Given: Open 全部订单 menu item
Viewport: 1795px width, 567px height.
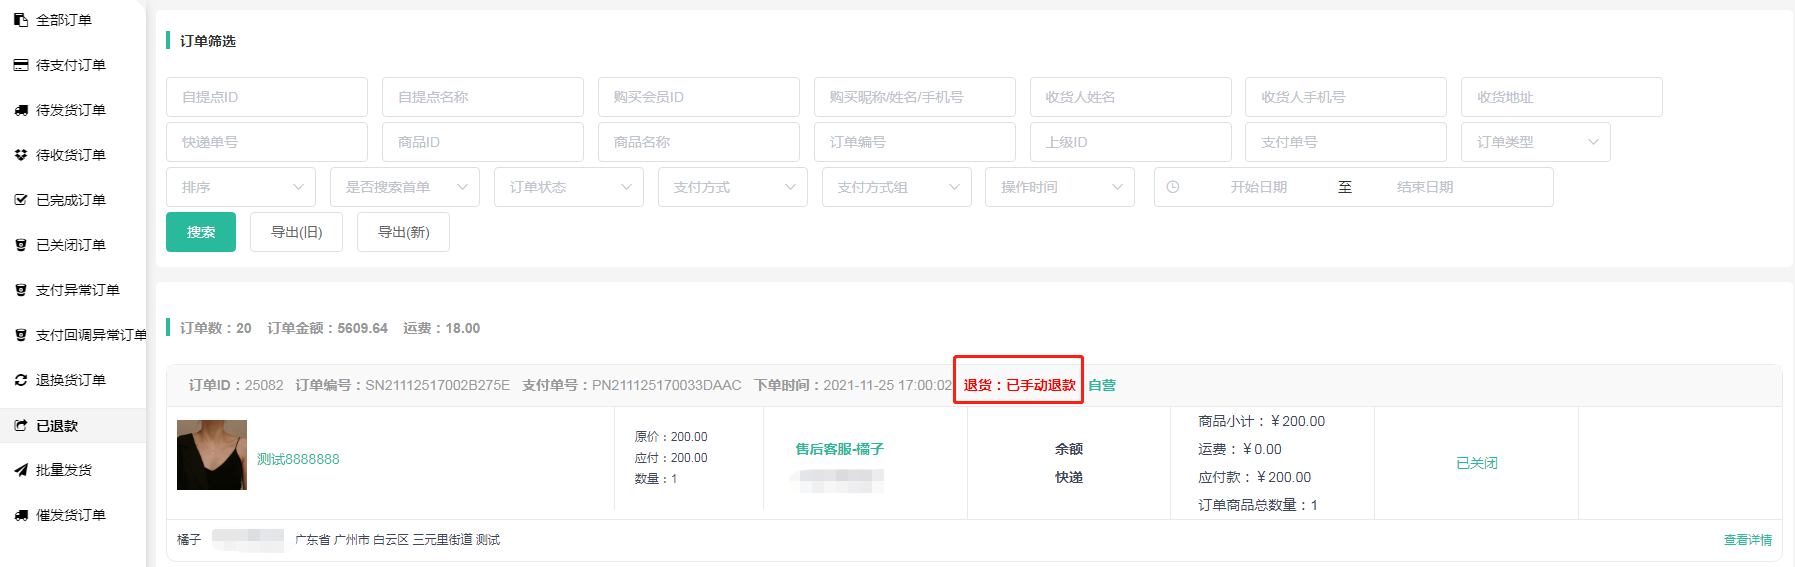Looking at the screenshot, I should (x=64, y=20).
